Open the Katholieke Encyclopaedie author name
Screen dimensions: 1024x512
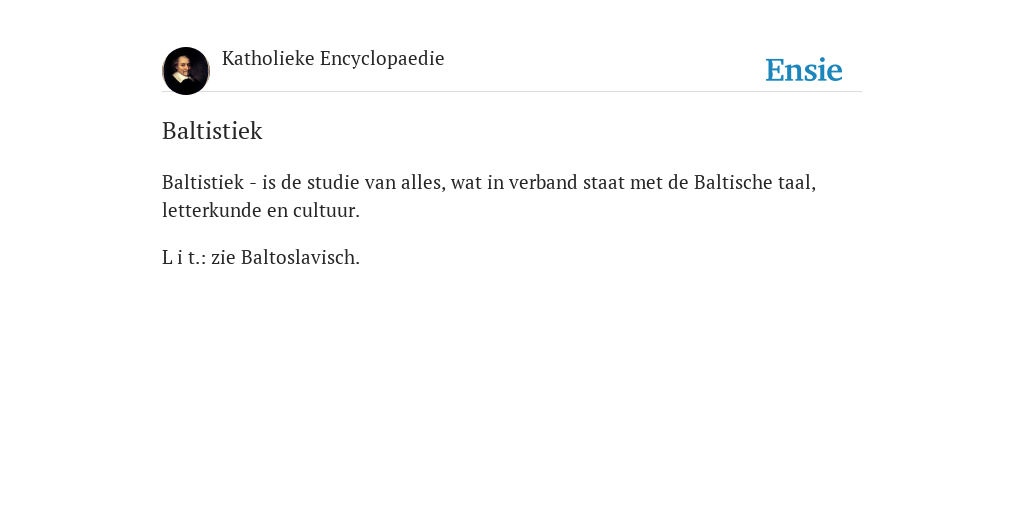pyautogui.click(x=333, y=59)
